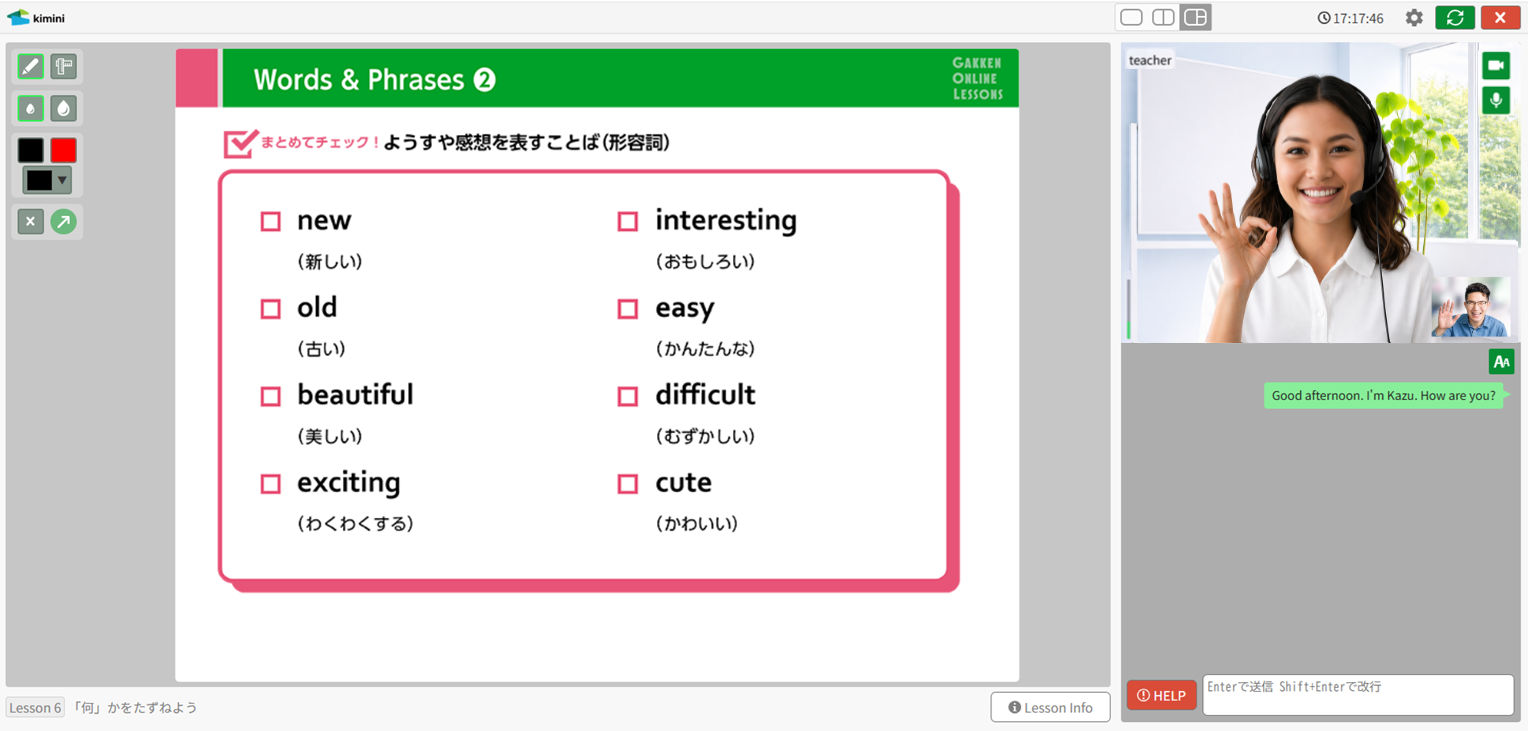This screenshot has width=1528, height=731.
Task: Choose the thin stroke droplet
Action: 31,108
